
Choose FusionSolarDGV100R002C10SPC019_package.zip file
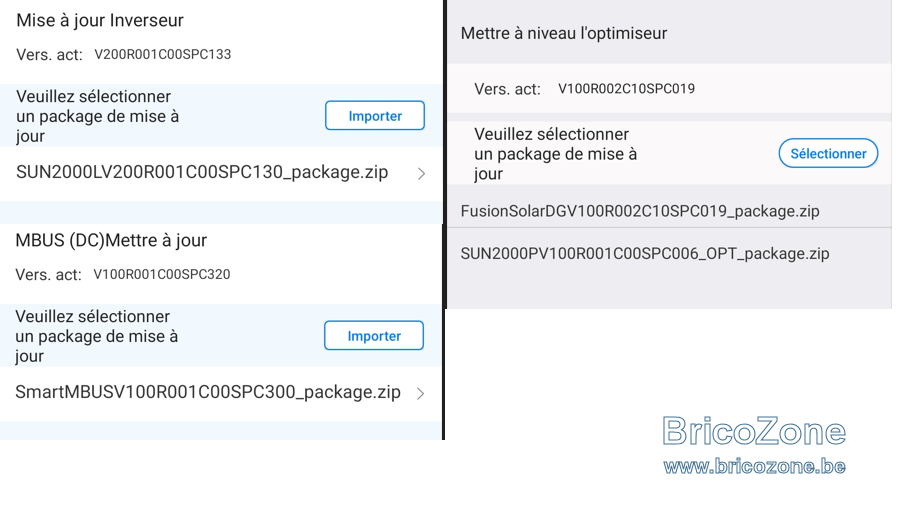[x=669, y=211]
